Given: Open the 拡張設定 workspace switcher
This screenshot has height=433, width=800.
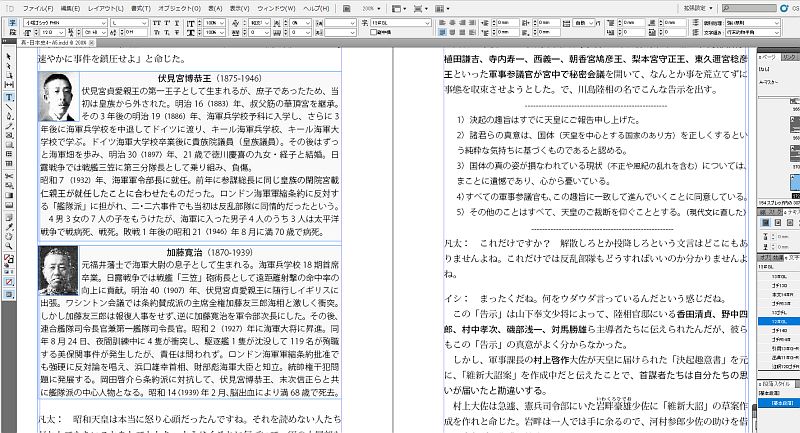Looking at the screenshot, I should tap(695, 8).
